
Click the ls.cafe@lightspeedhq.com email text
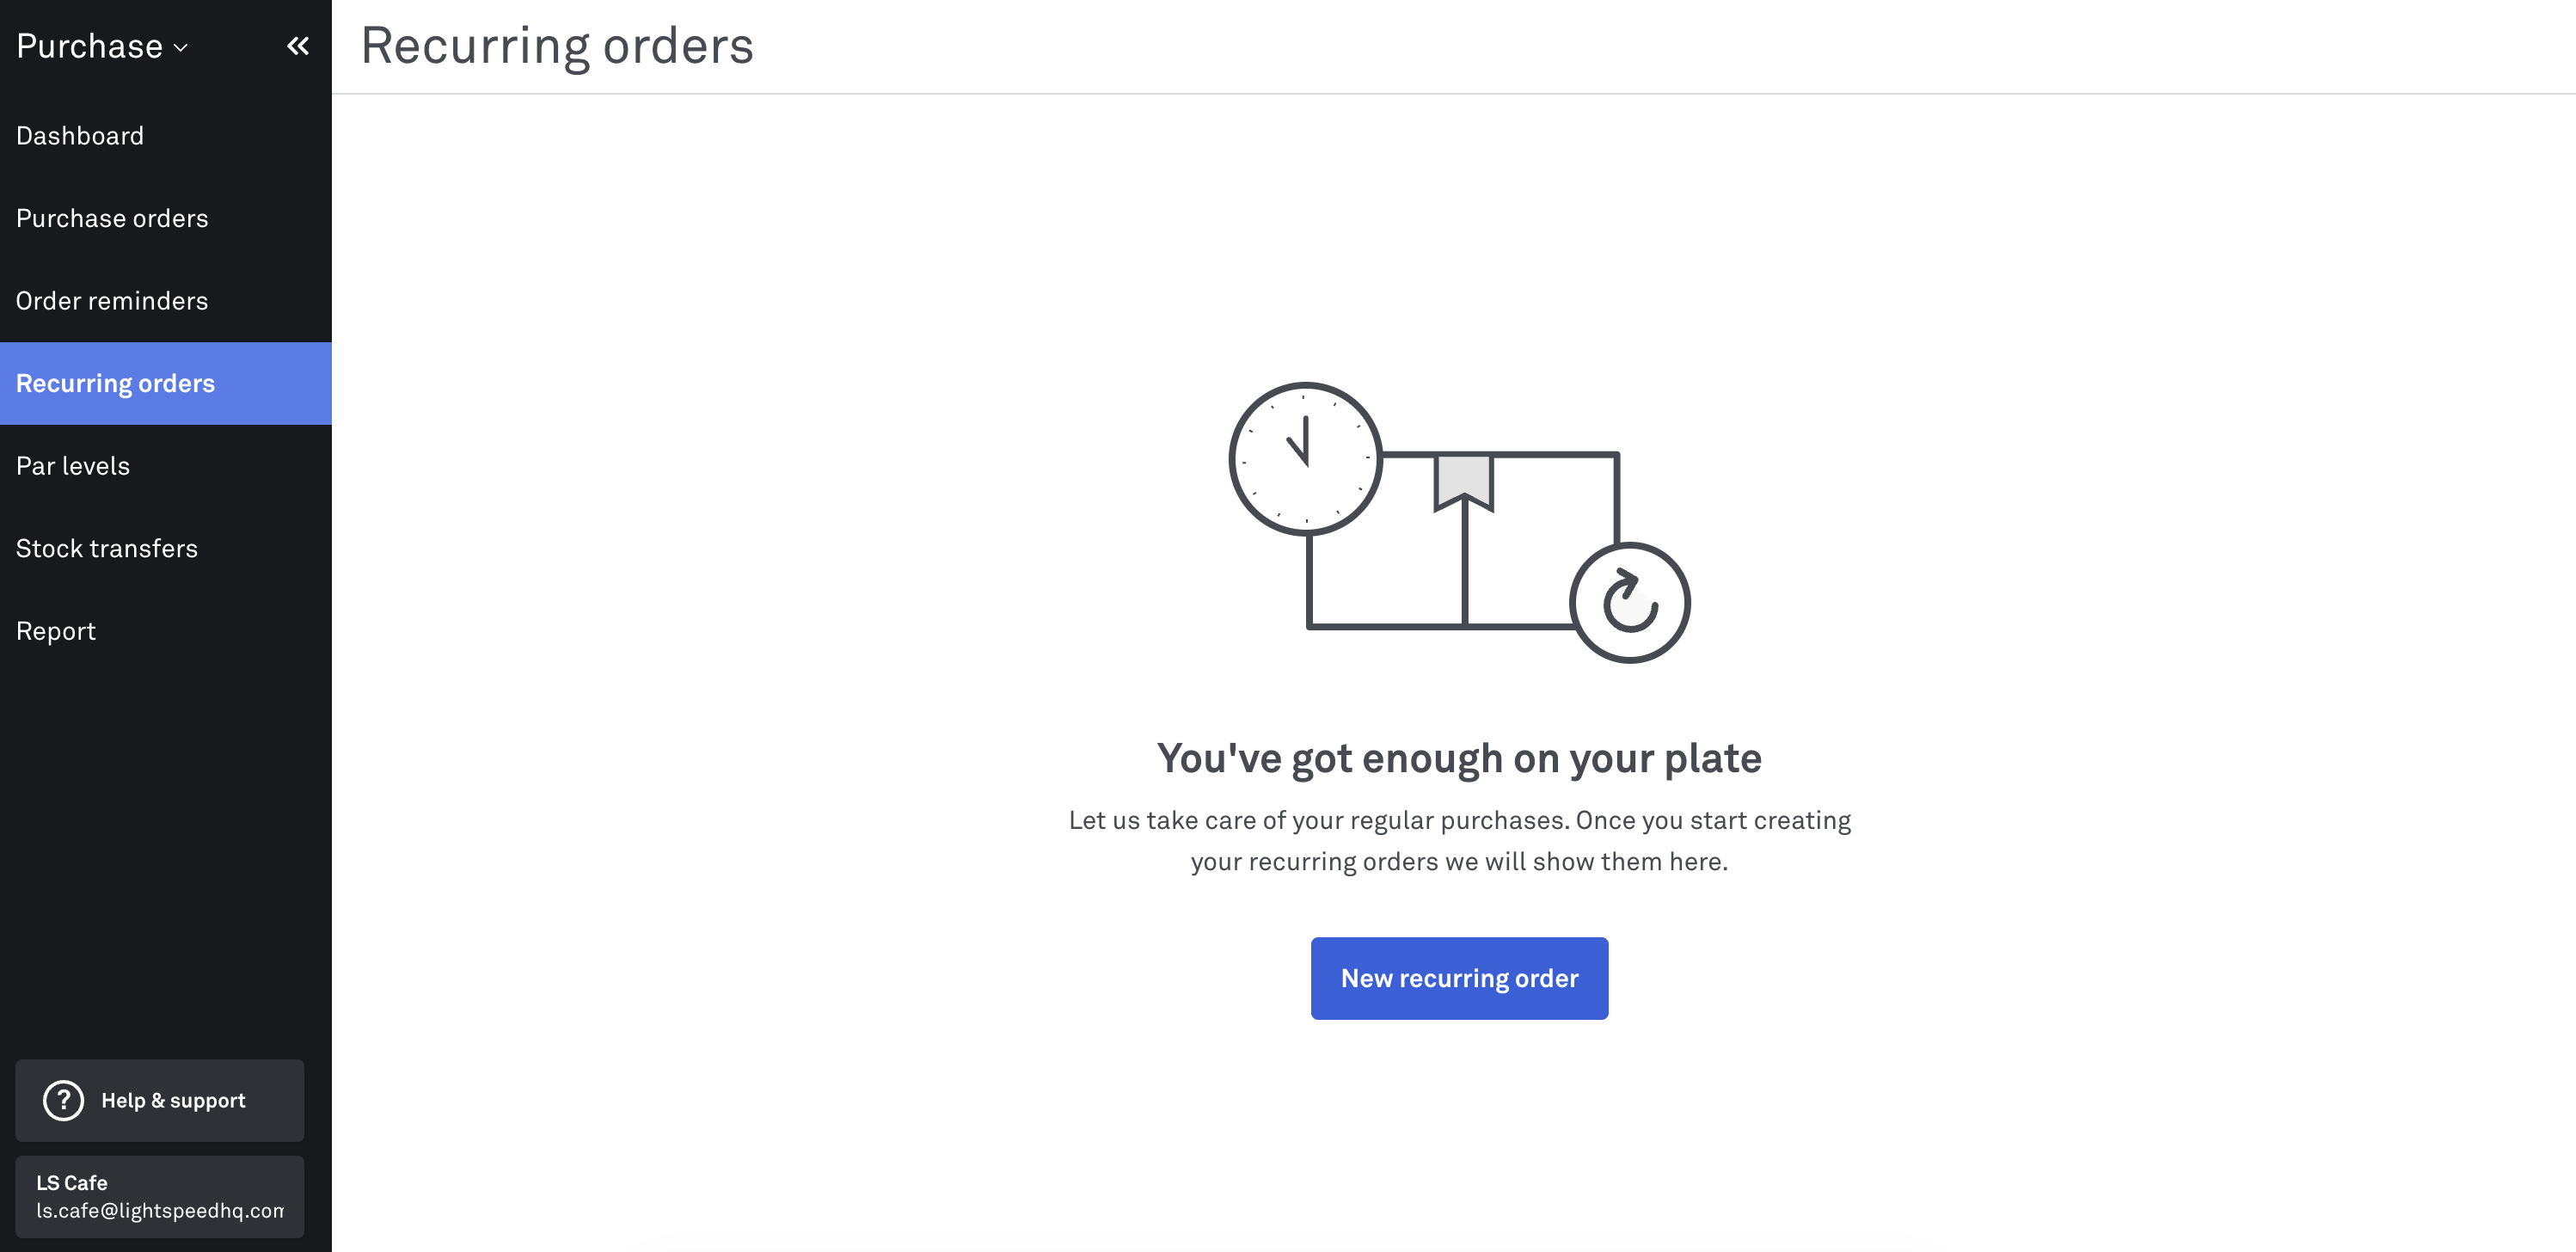pyautogui.click(x=160, y=1211)
